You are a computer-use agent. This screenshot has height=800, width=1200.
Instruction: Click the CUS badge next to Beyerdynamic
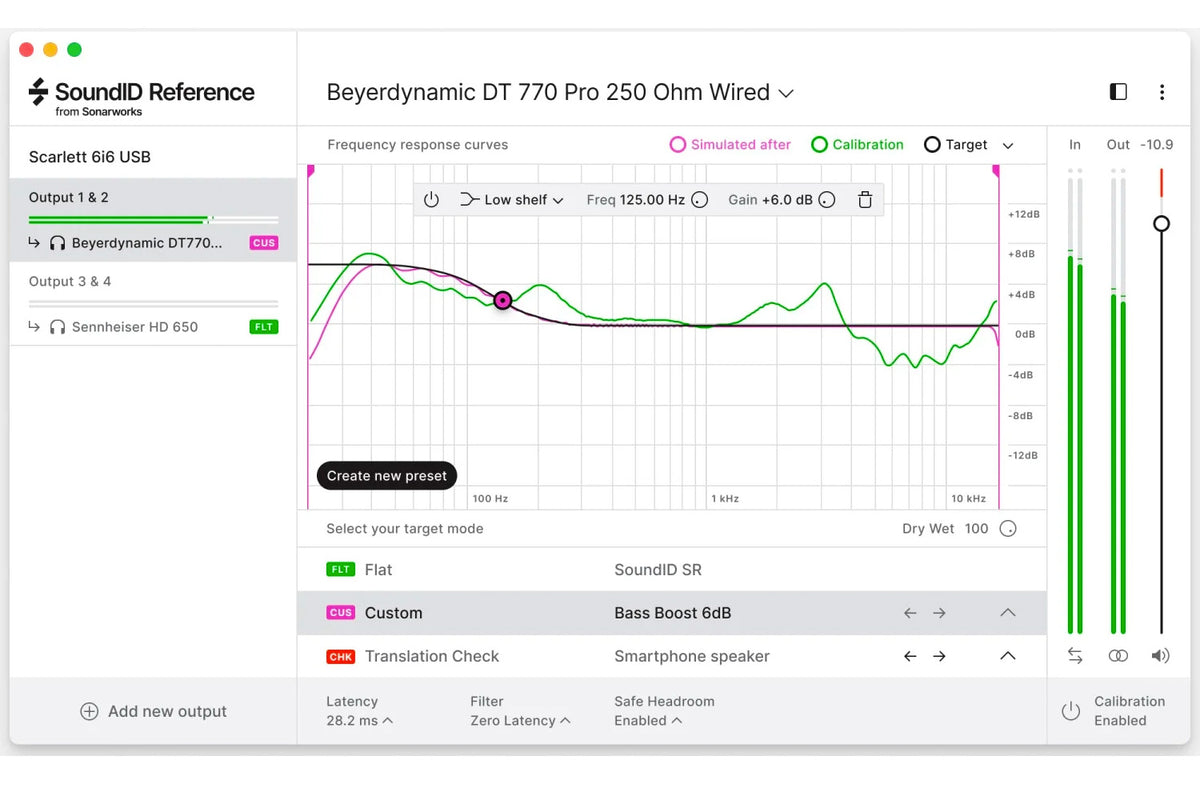[264, 243]
